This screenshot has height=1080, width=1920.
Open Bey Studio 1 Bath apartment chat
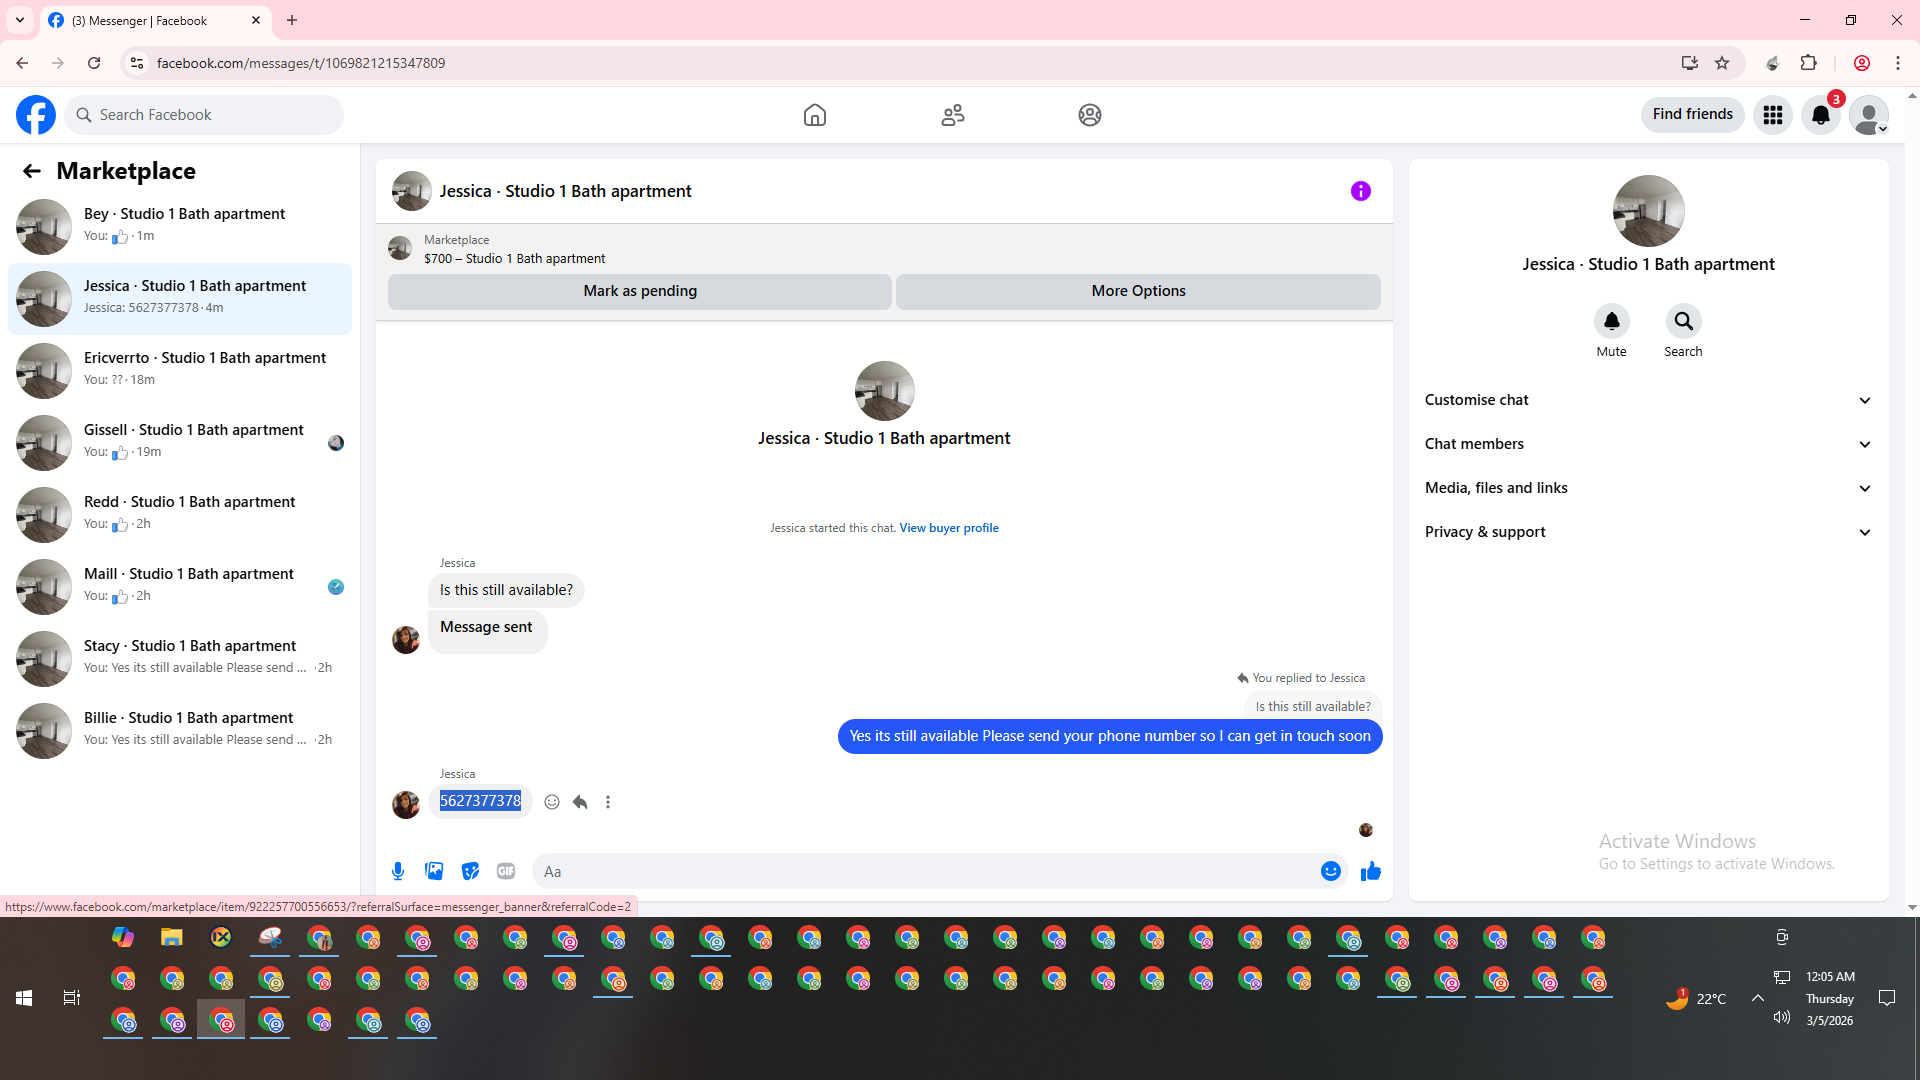180,227
